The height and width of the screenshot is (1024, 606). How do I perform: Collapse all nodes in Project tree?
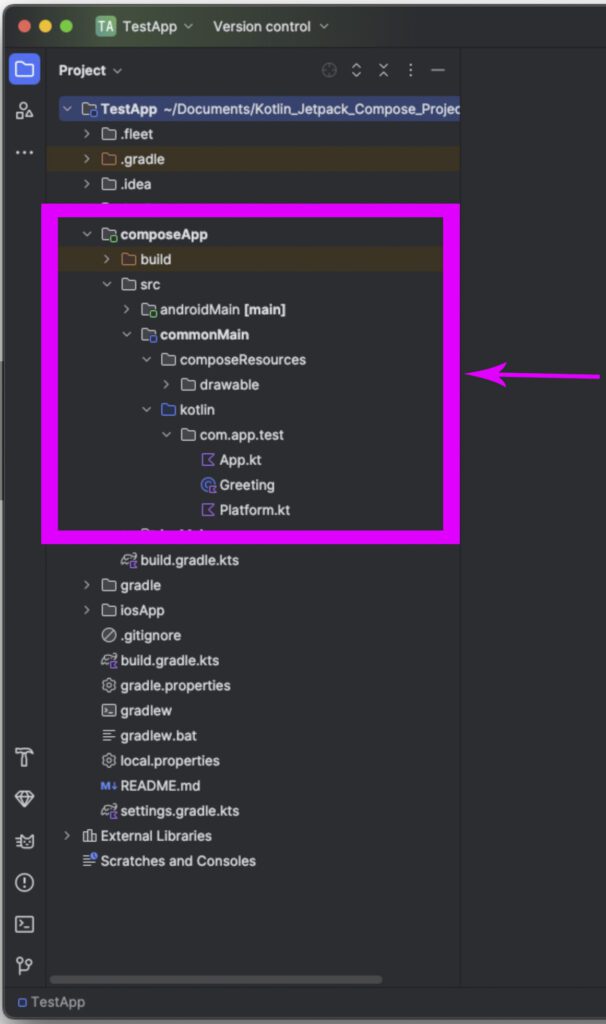[383, 70]
